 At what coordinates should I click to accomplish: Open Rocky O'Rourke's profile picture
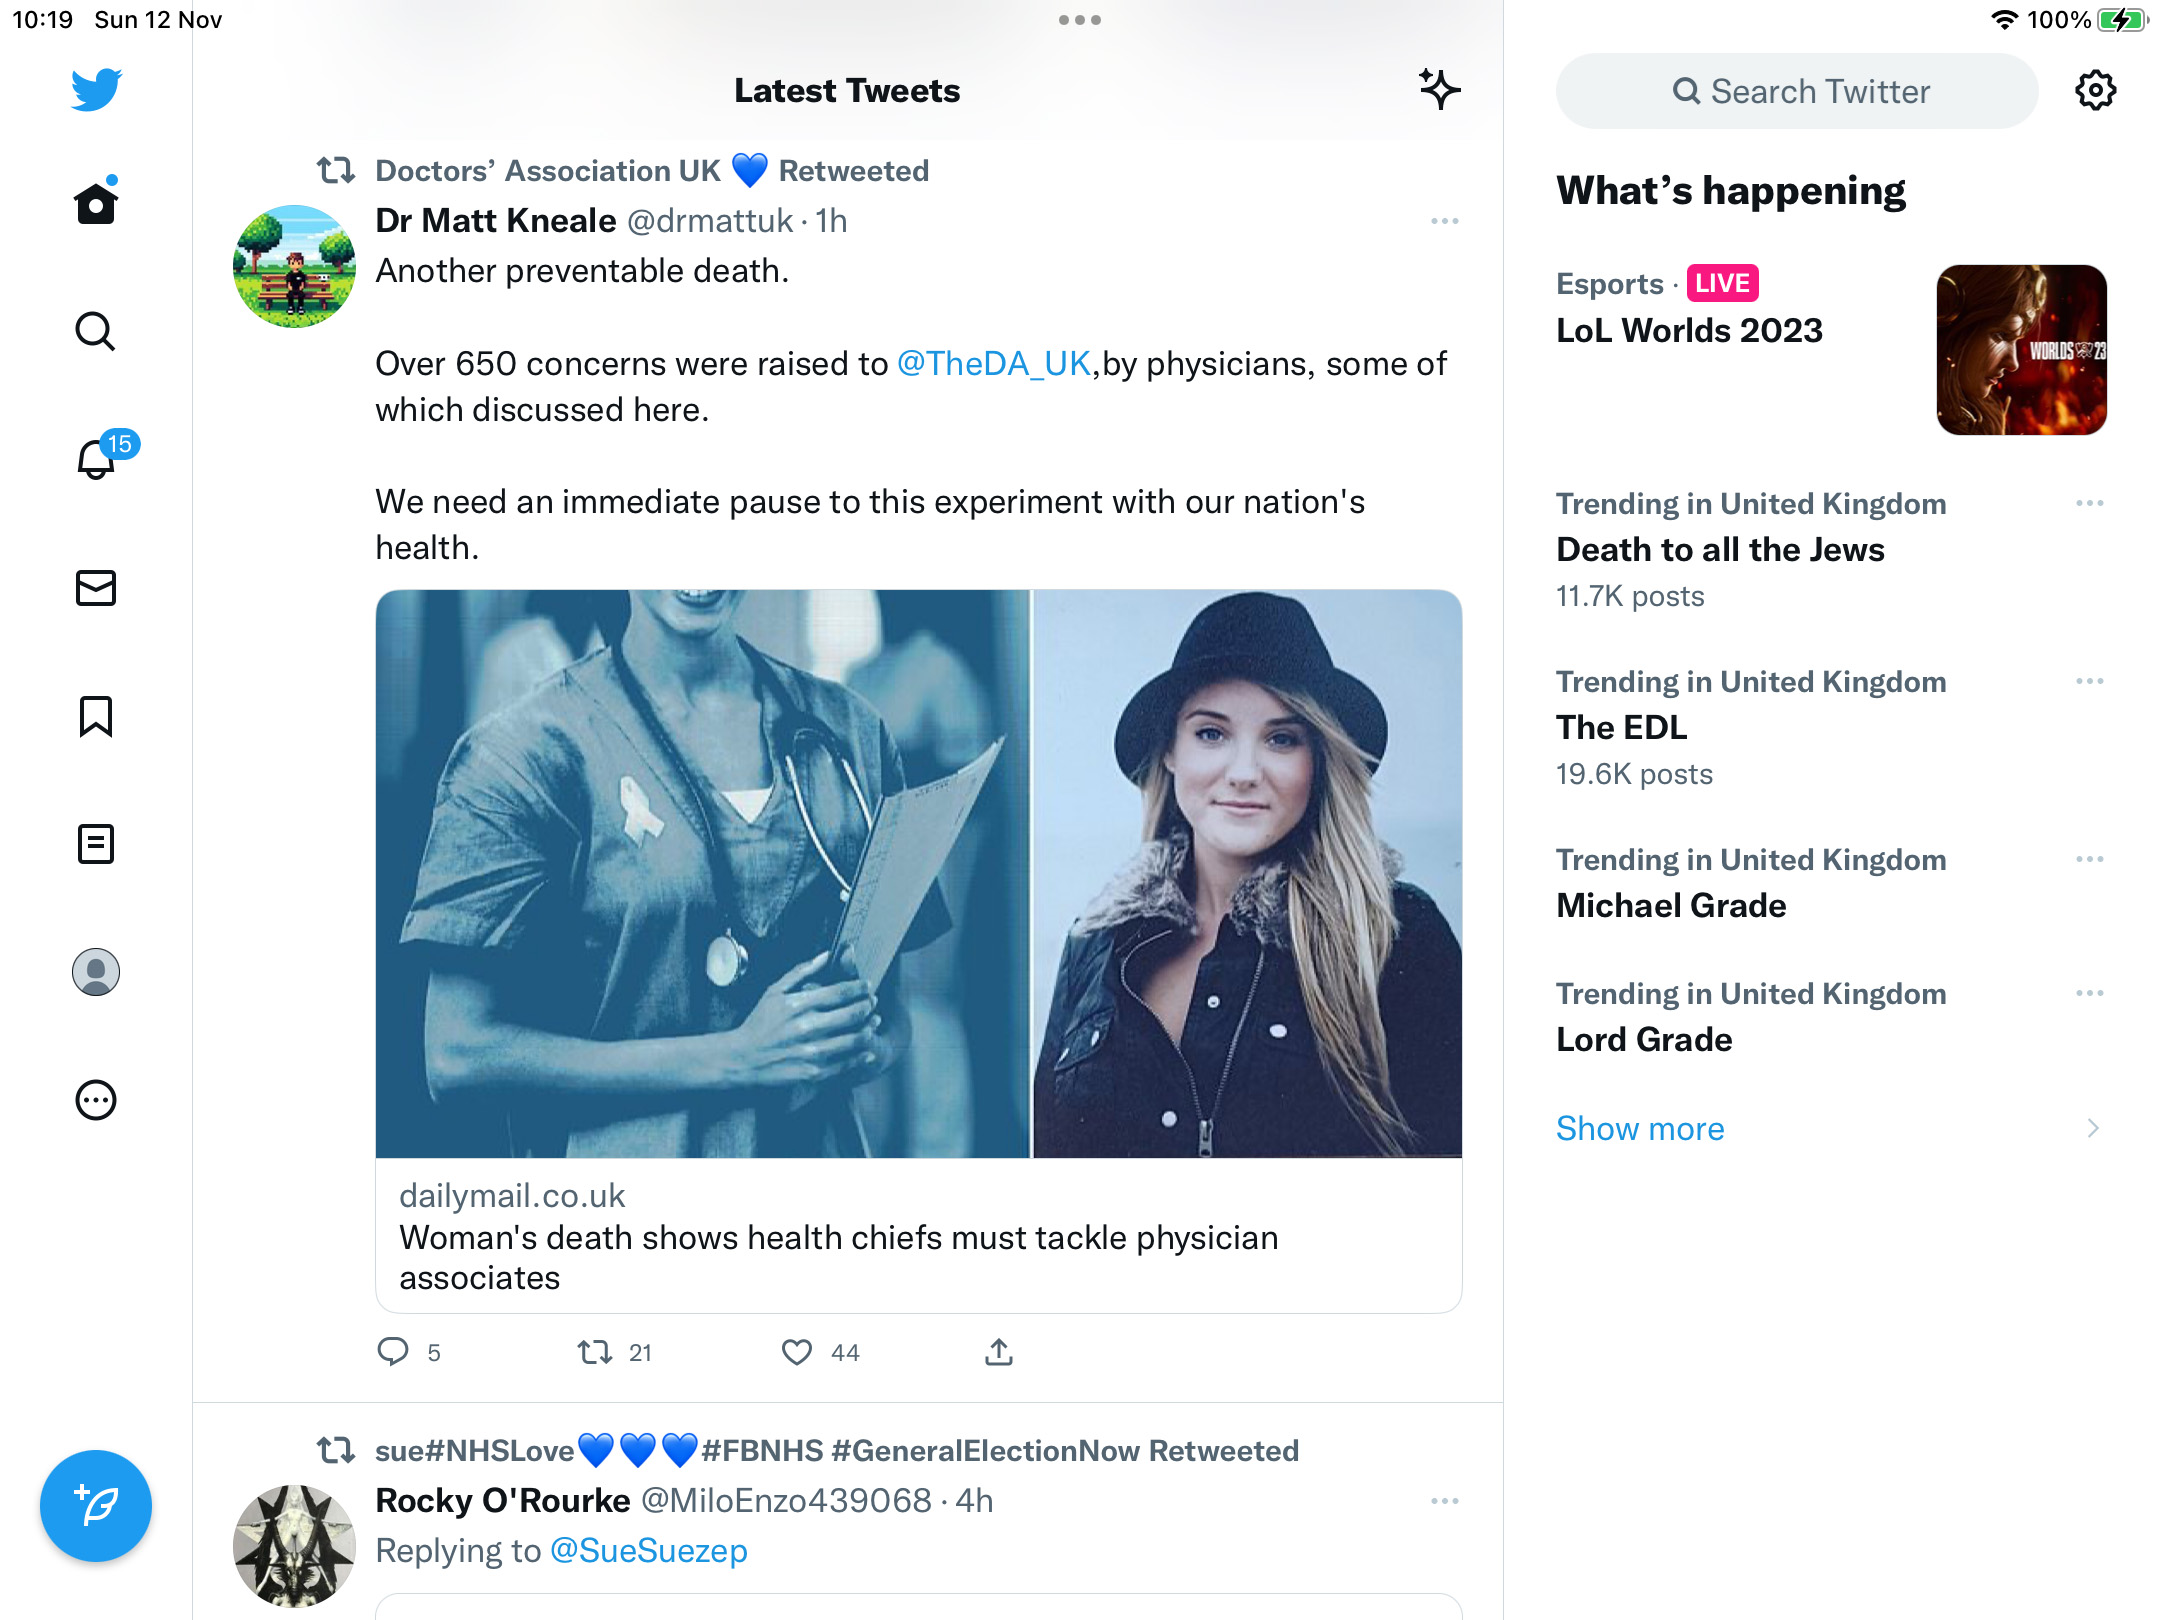[294, 1546]
